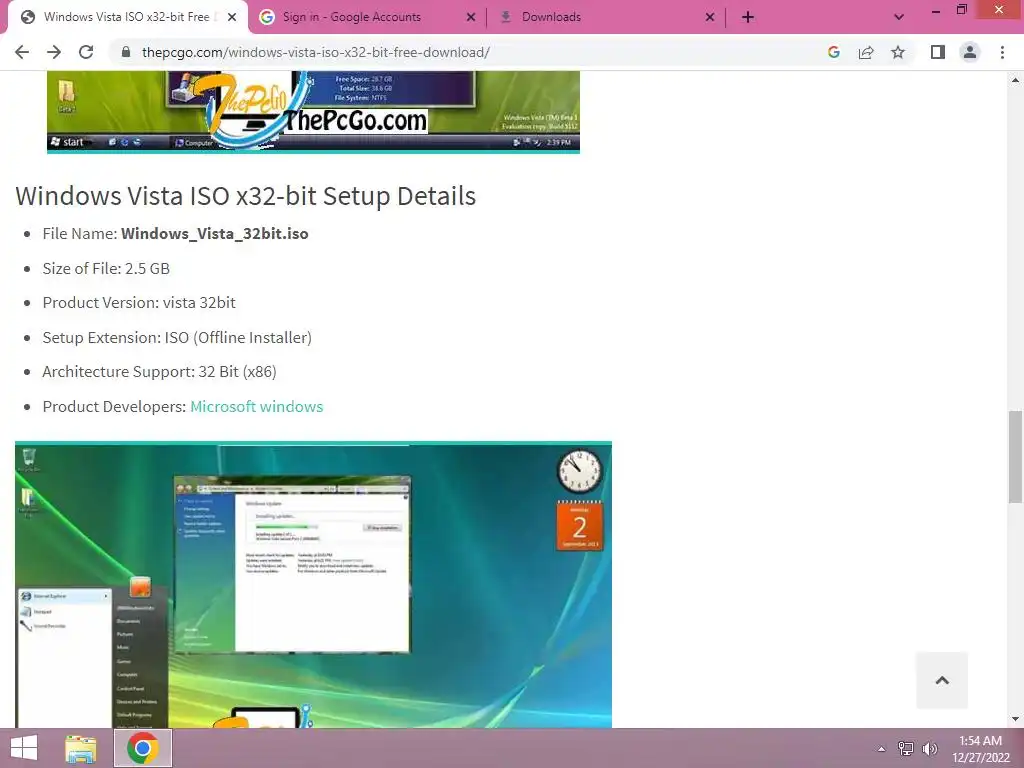Image resolution: width=1024 pixels, height=768 pixels.
Task: Click the heading Windows Vista ISO x32-bit Setup Details
Action: (246, 196)
